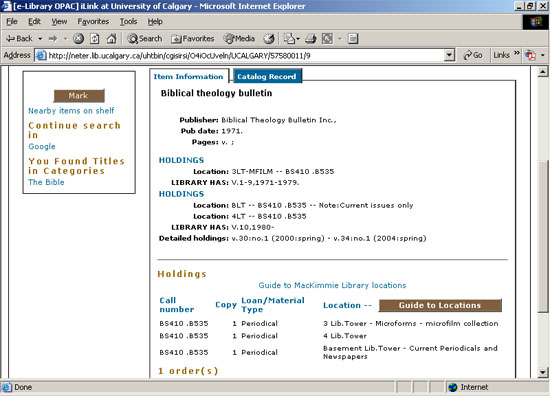Click Basement Lib.Tower Current Periodicals cell
This screenshot has width=550, height=396.
tap(410, 352)
